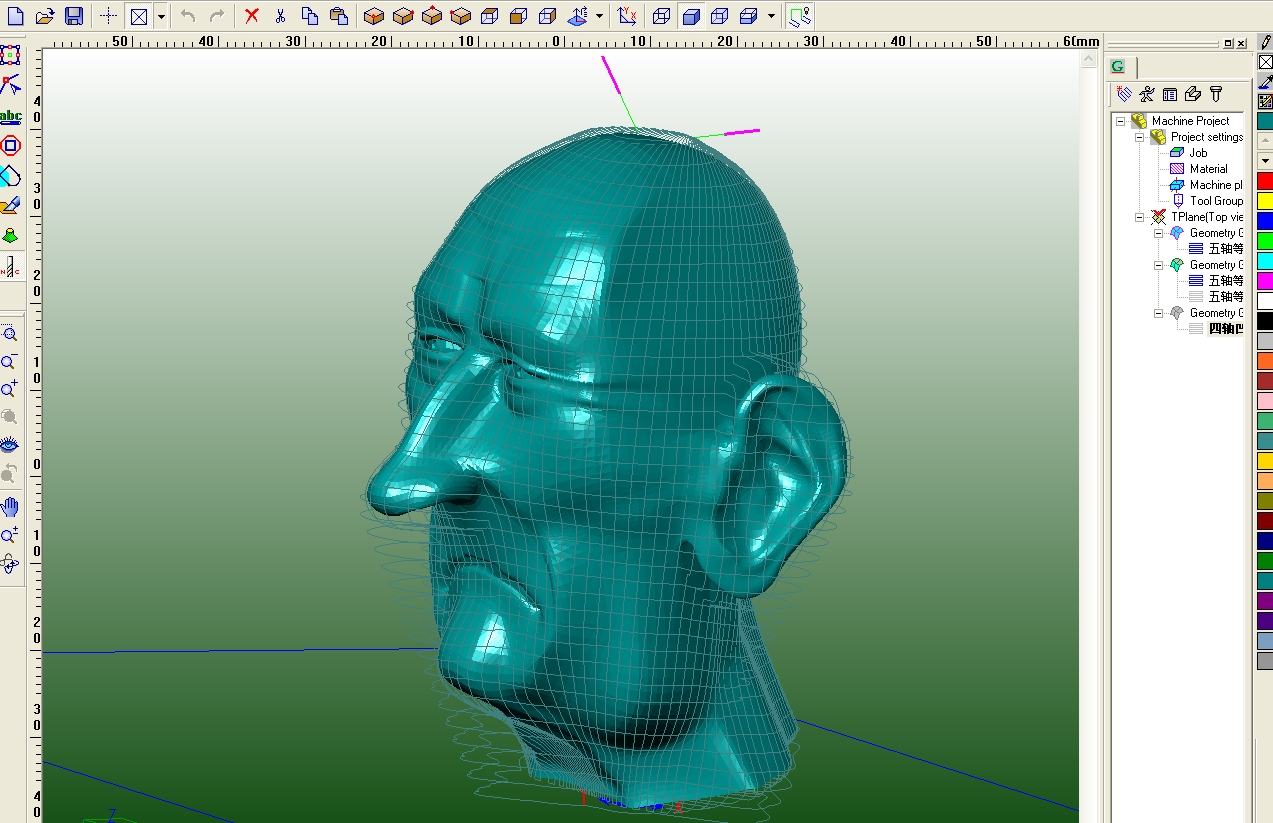Click the scissors Cut icon
The image size is (1273, 823).
point(281,16)
